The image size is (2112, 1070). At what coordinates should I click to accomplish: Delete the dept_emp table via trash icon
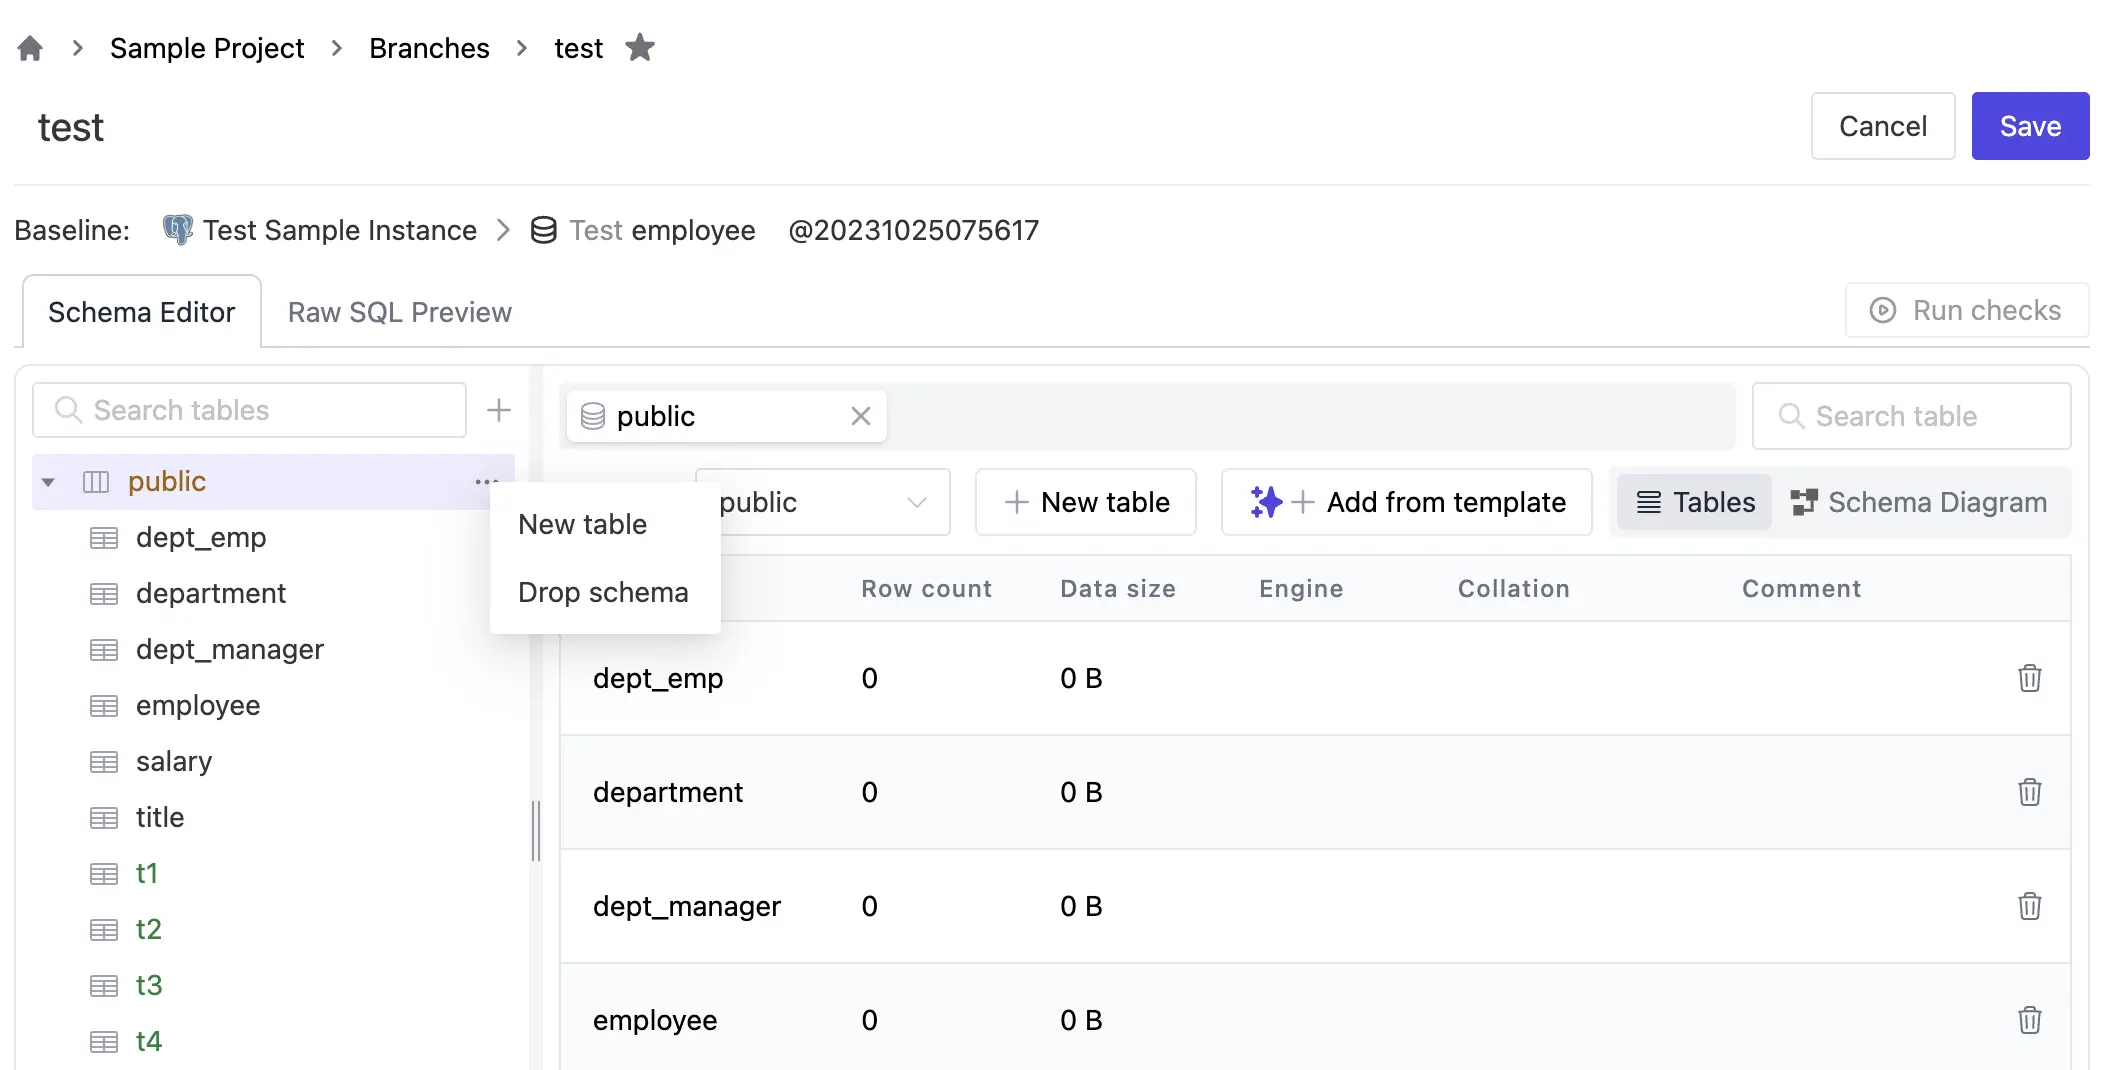point(2029,678)
